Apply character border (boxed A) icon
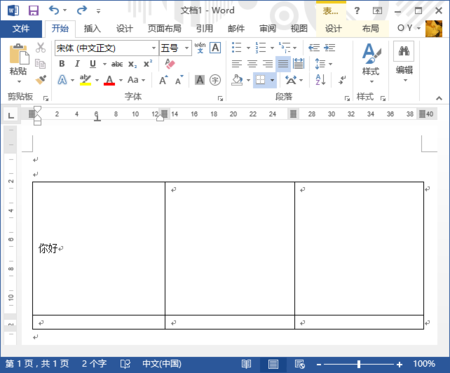The image size is (450, 373). (215, 48)
